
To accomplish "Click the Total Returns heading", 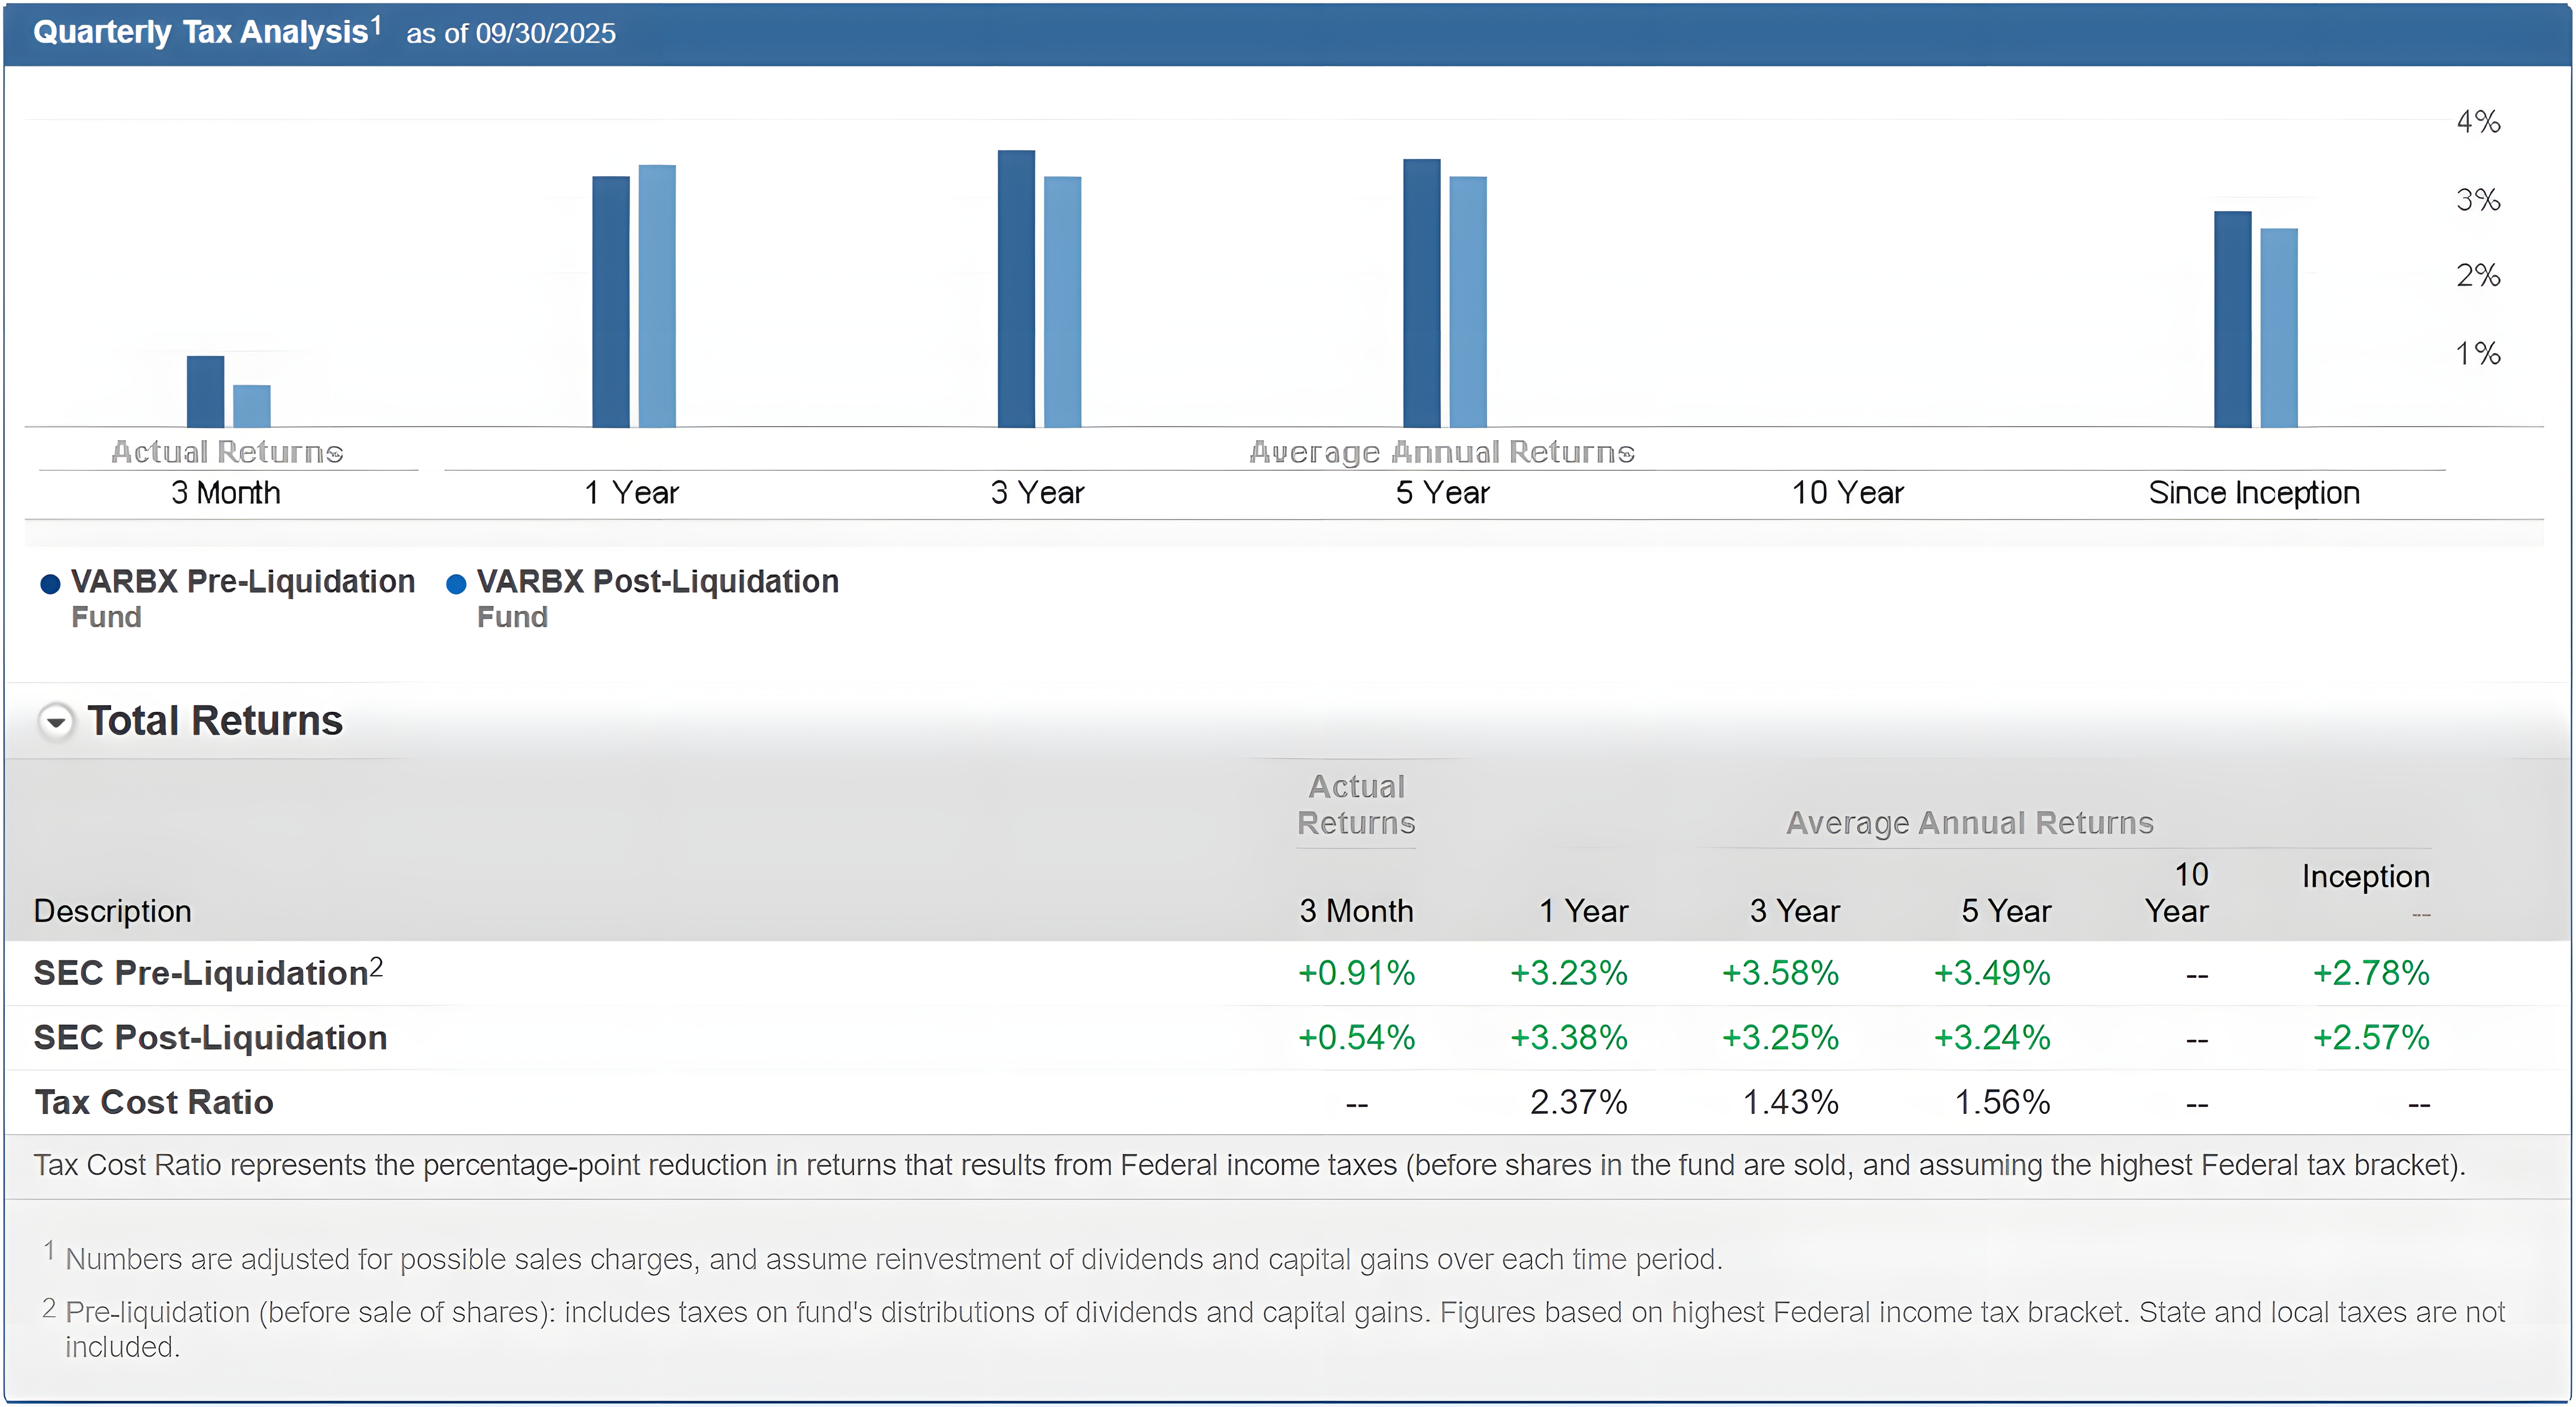I will click(215, 721).
